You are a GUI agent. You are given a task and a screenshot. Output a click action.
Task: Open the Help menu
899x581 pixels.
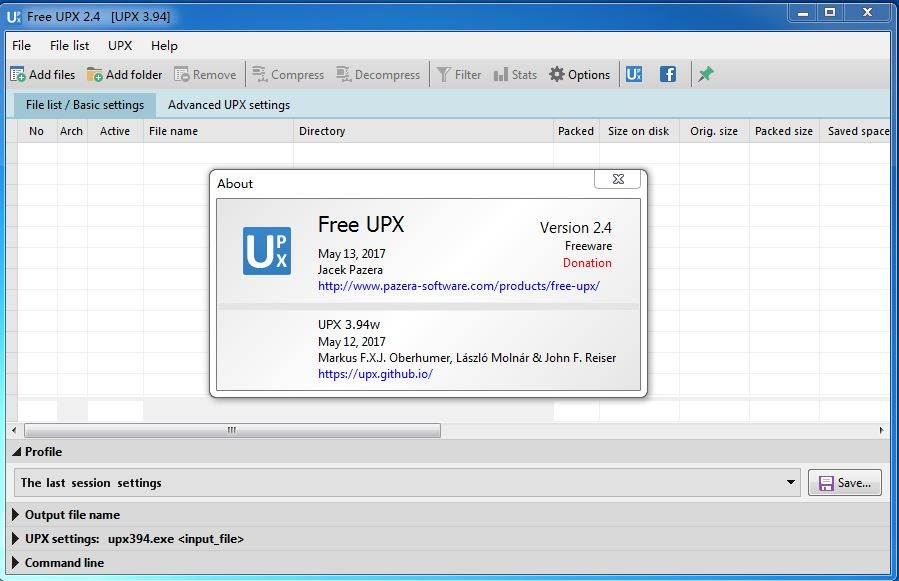click(164, 45)
